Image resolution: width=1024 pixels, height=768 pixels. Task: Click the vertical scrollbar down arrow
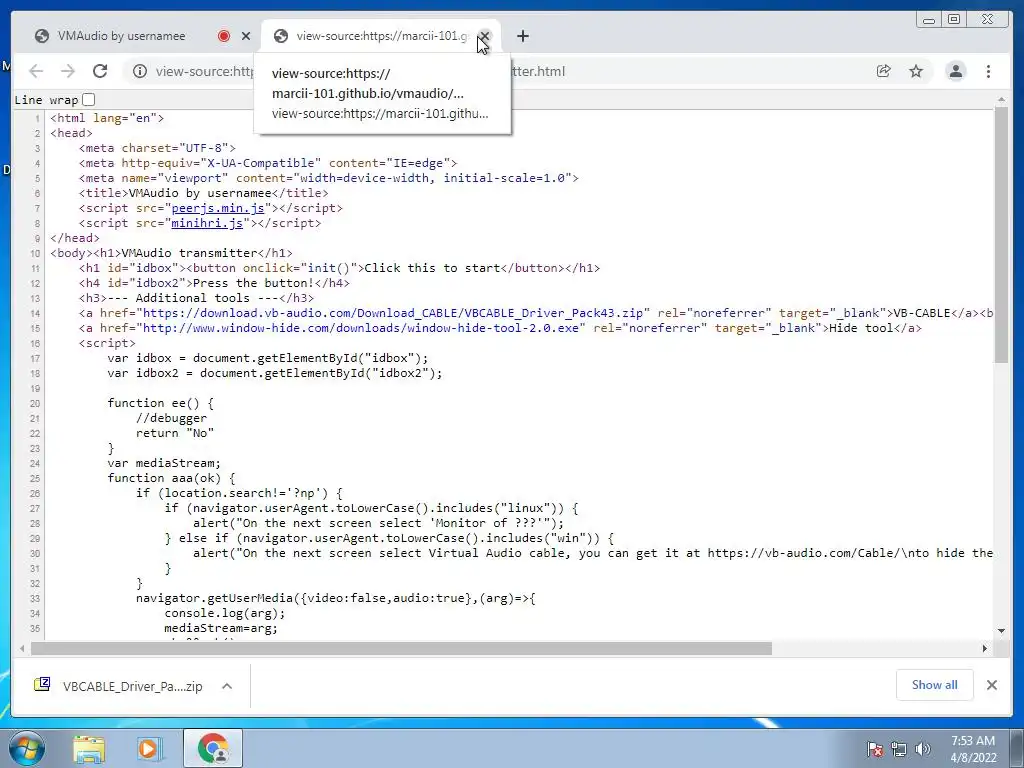click(1001, 631)
